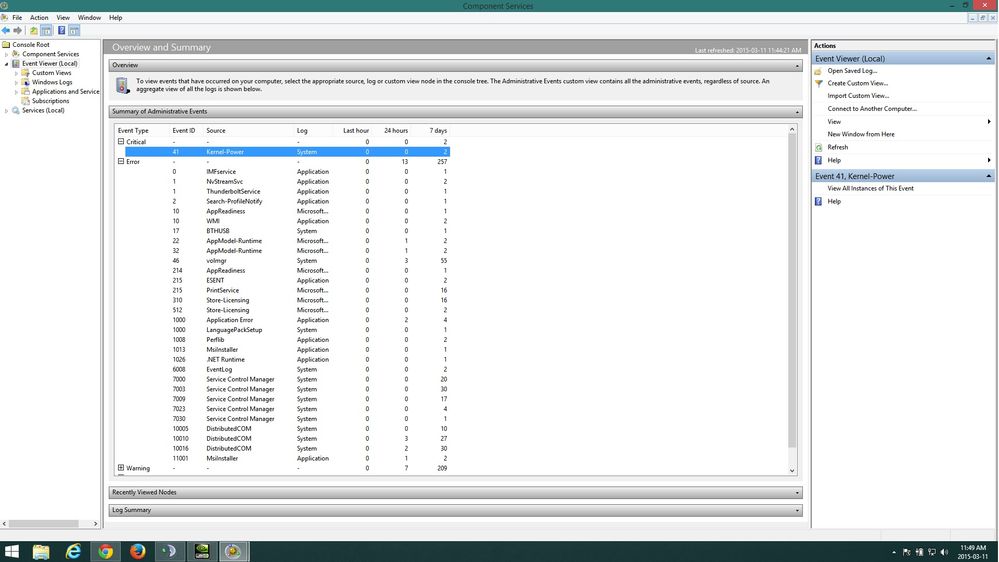Click the Services (Local) gear icon

click(16, 110)
